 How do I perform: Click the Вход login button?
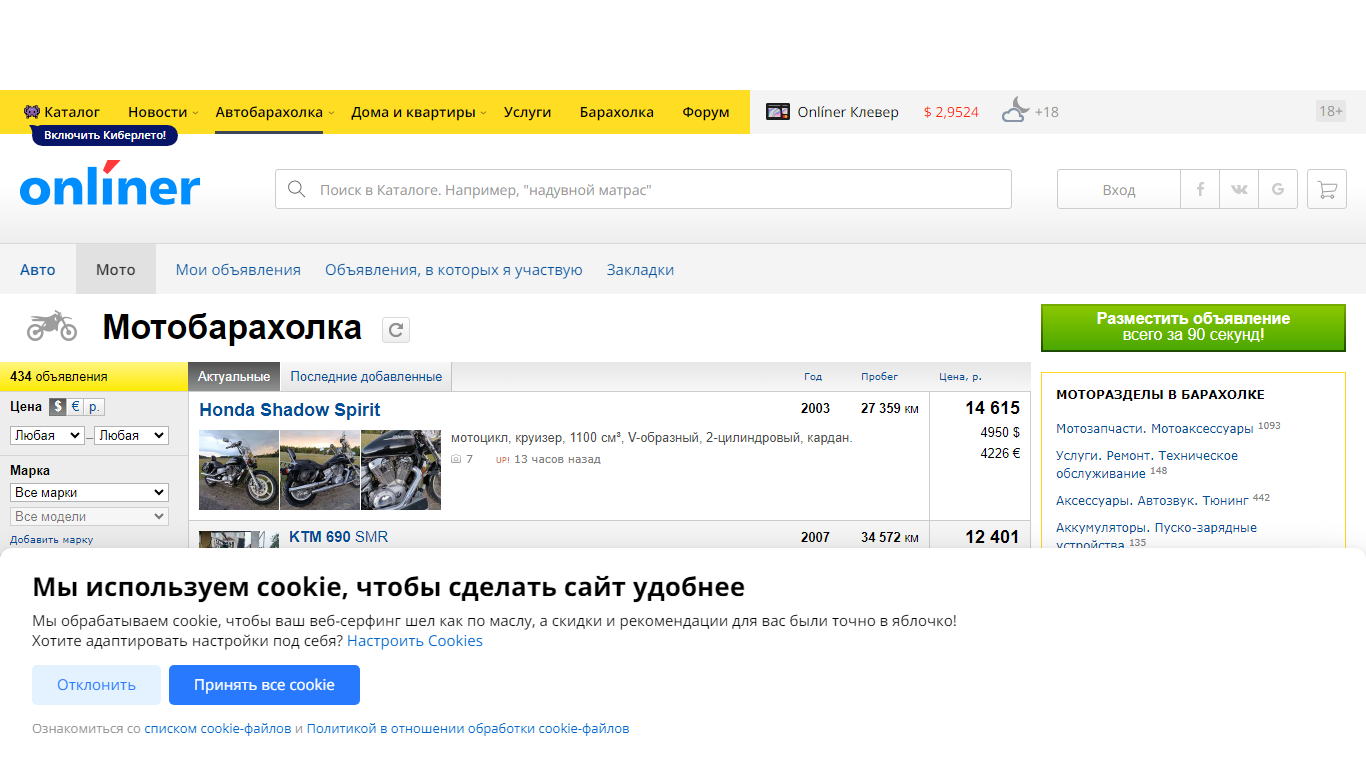tap(1119, 189)
